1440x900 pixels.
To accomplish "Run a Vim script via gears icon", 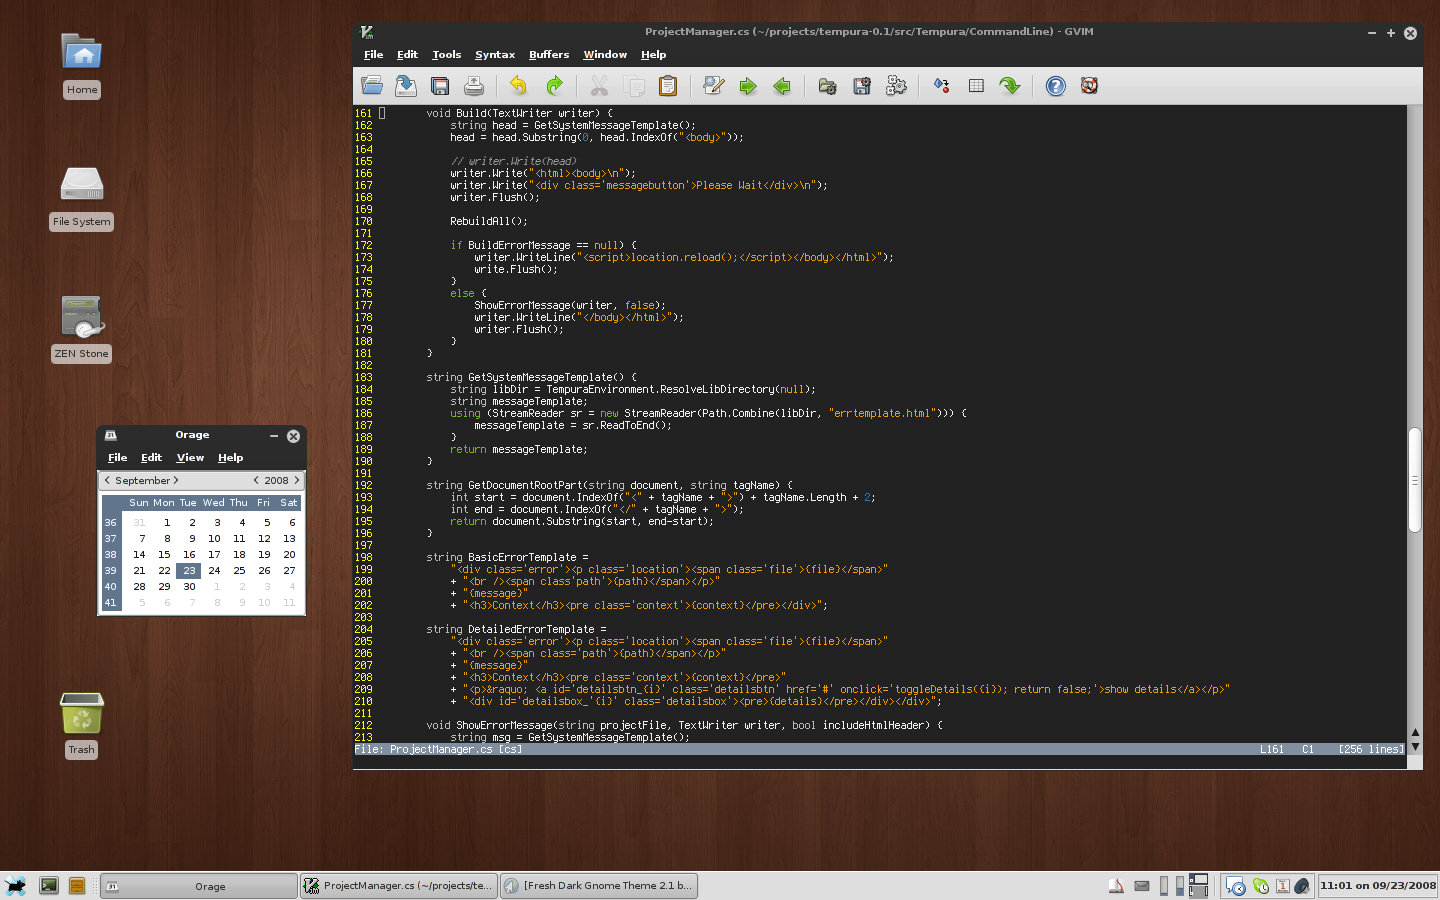I will click(896, 86).
